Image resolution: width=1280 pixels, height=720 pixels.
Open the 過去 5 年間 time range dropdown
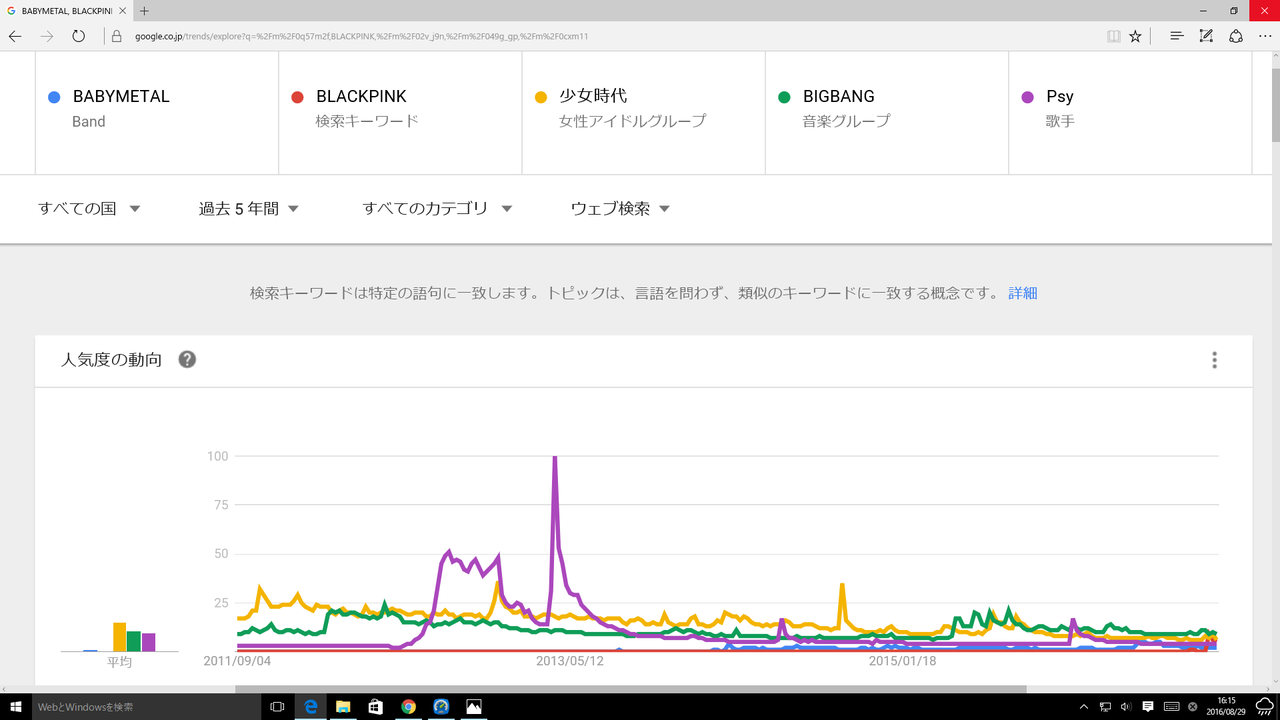(x=249, y=209)
